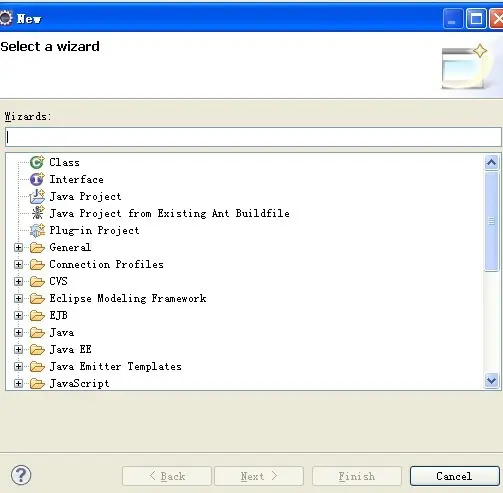Image resolution: width=503 pixels, height=493 pixels.
Task: Select the CVS tree row
Action: tap(58, 281)
